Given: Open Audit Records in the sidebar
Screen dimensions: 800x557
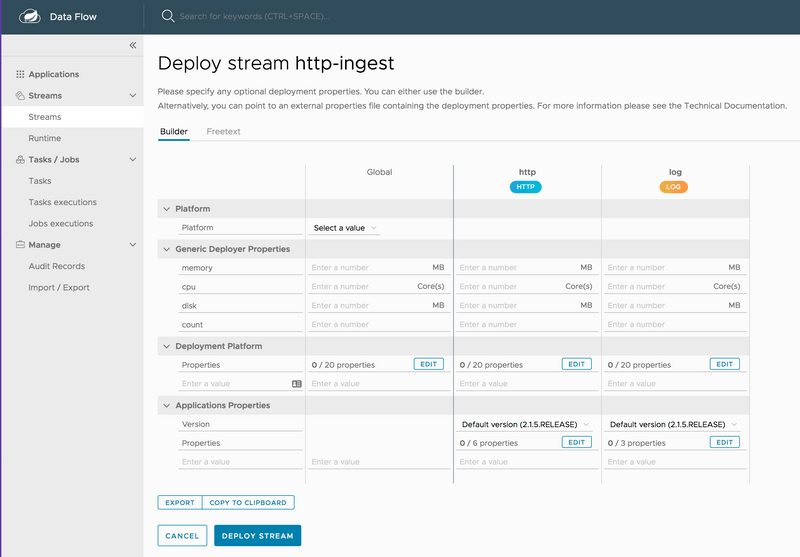Looking at the screenshot, I should pyautogui.click(x=57, y=266).
